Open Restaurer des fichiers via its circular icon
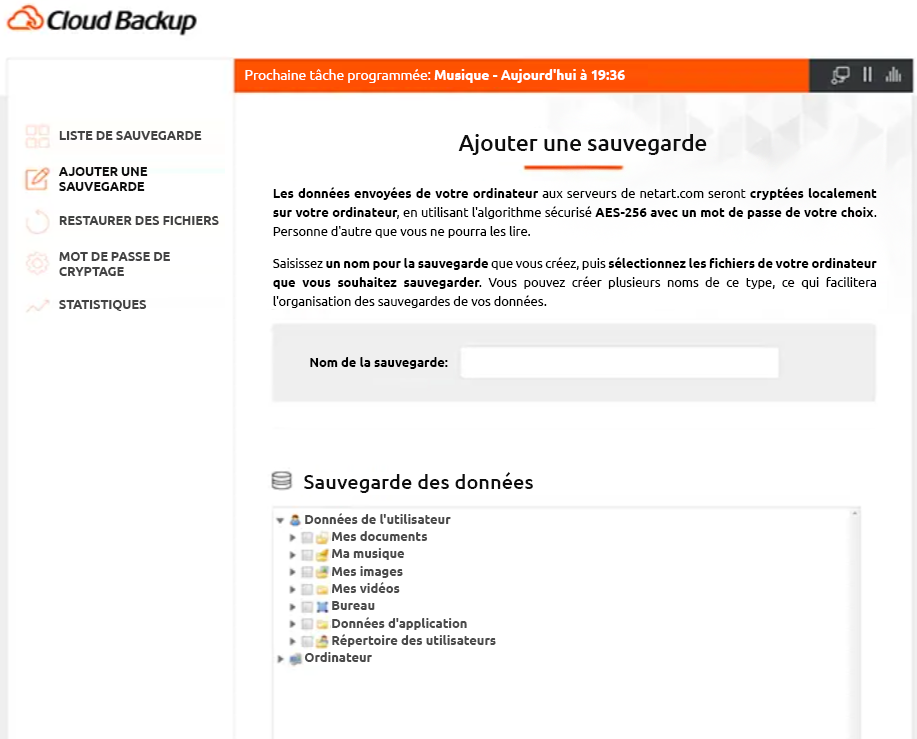 pos(37,220)
